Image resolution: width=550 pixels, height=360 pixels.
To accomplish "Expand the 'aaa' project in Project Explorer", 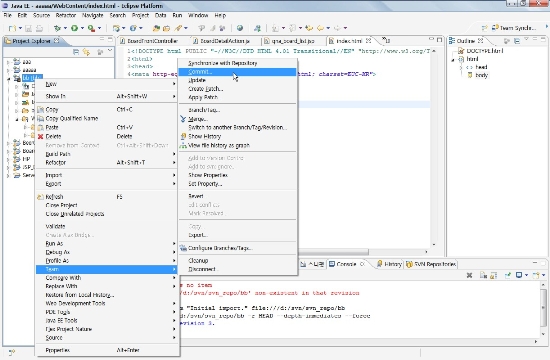I will [x=8, y=62].
